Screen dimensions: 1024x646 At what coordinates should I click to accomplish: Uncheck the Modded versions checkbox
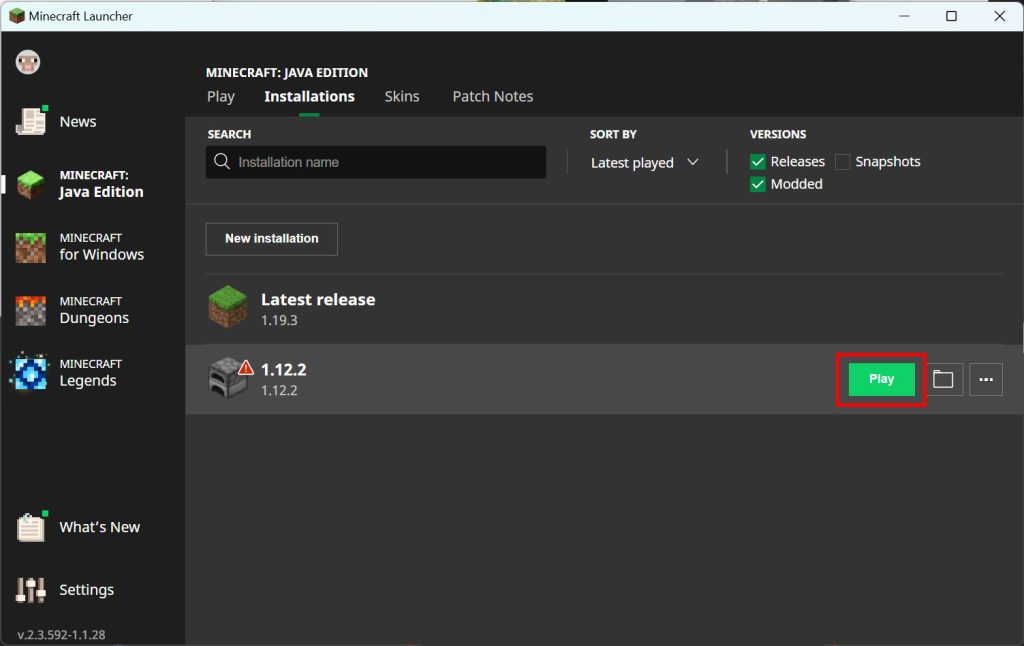(758, 184)
